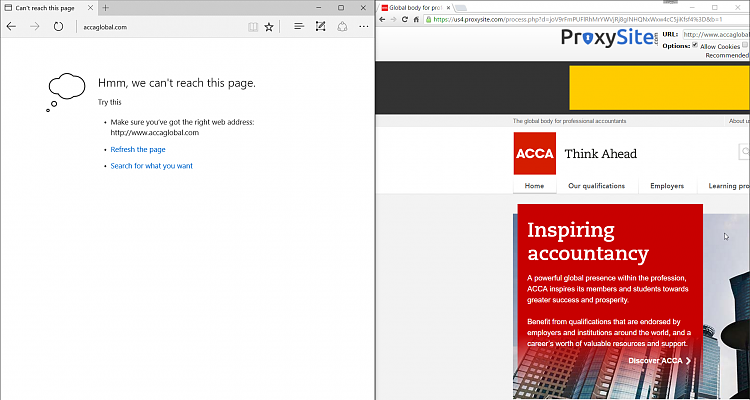Maximize the Chrome window

[715, 7]
